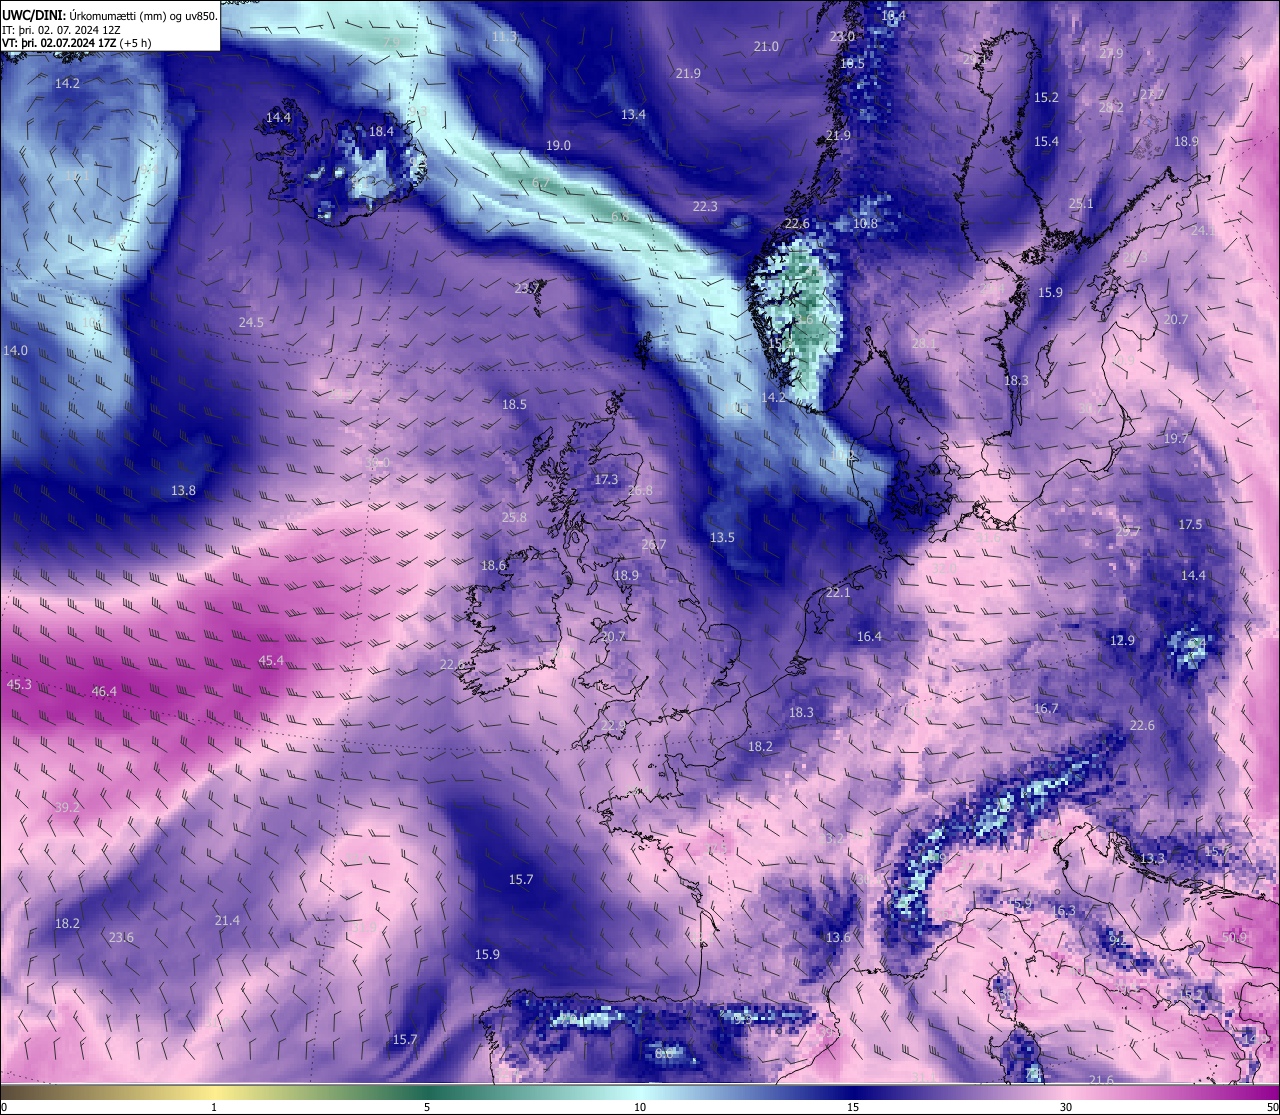Click the 10.8 value over Scandinavia
The image size is (1280, 1115).
866,223
